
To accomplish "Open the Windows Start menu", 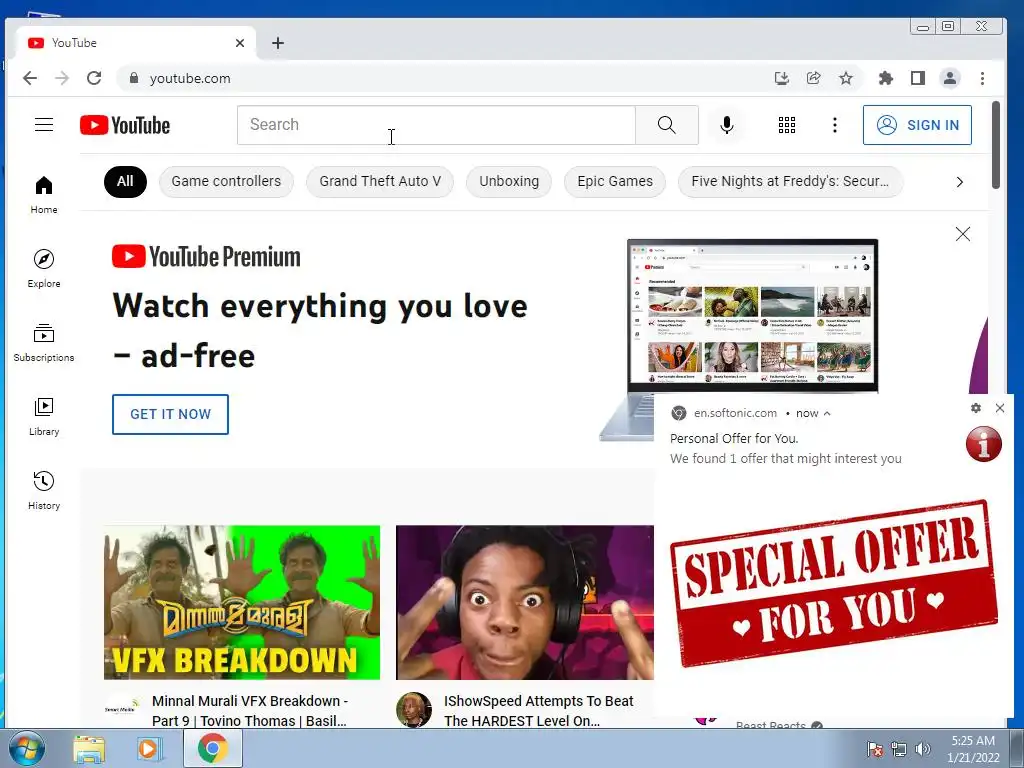I will [x=25, y=748].
